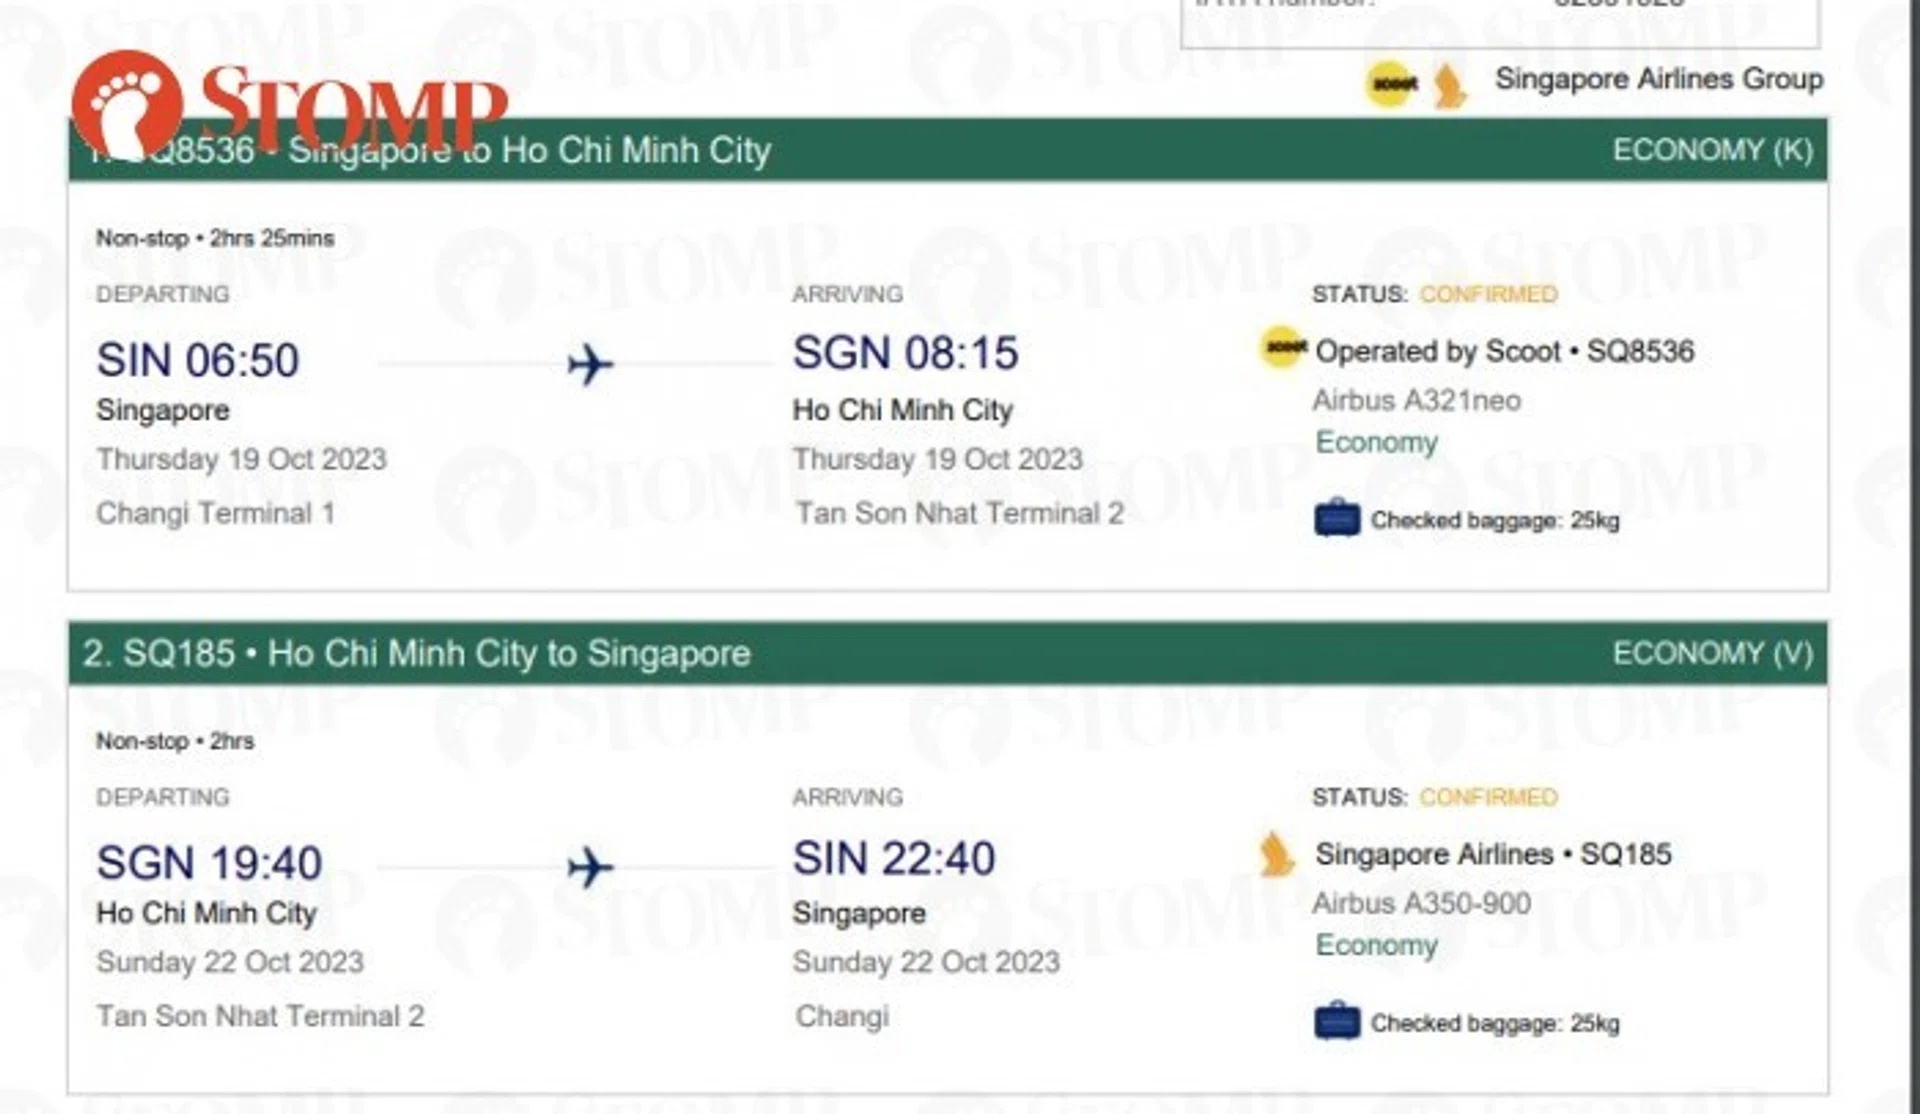1920x1114 pixels.
Task: Click the SGN 08:15 arrival time
Action: click(x=905, y=353)
